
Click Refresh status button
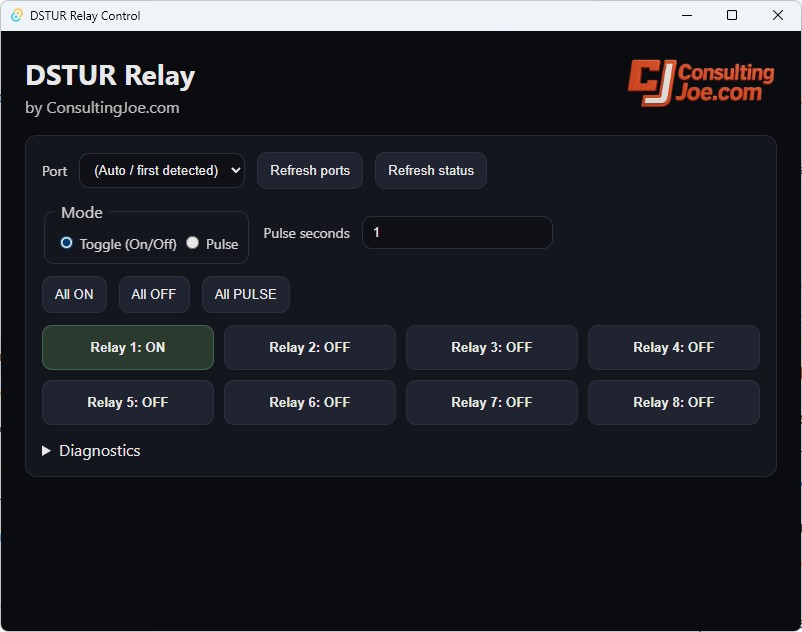[431, 171]
